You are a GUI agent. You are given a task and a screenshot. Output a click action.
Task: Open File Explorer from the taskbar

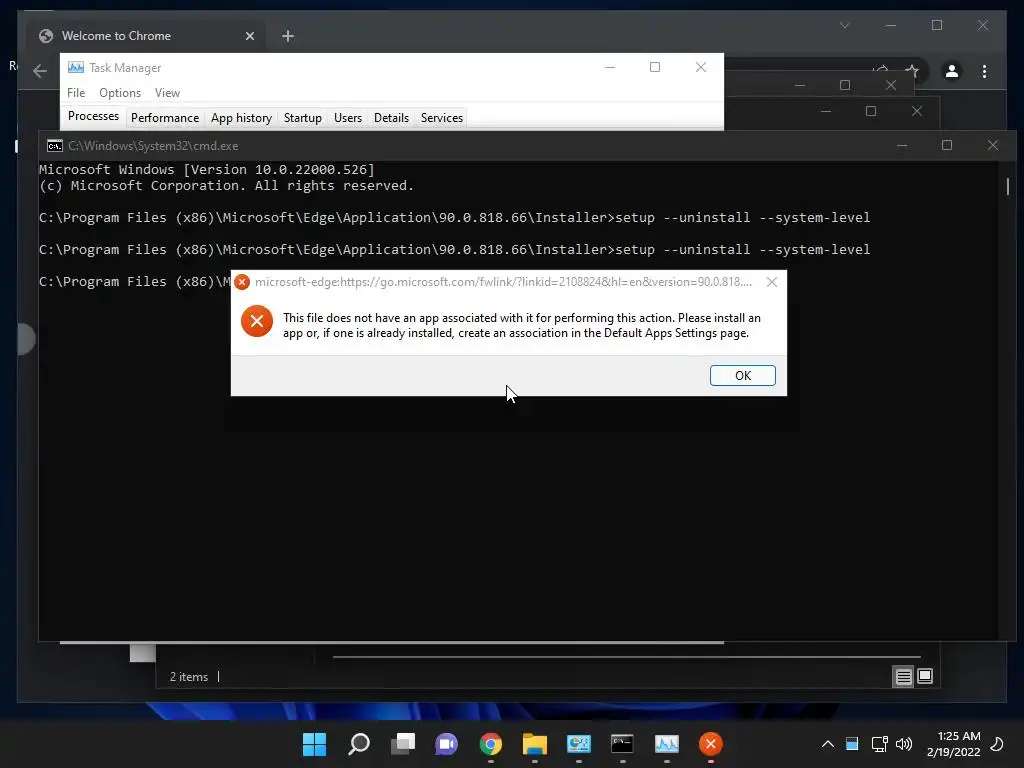pyautogui.click(x=534, y=744)
